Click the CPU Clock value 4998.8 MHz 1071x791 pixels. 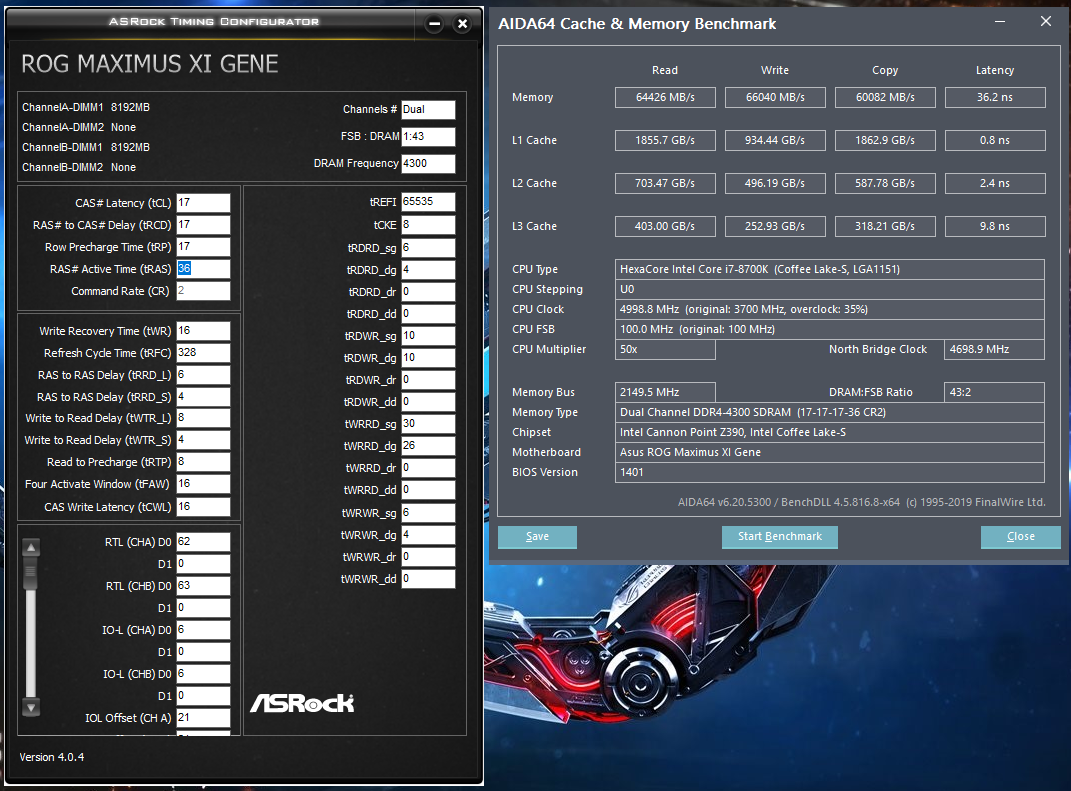[x=829, y=309]
